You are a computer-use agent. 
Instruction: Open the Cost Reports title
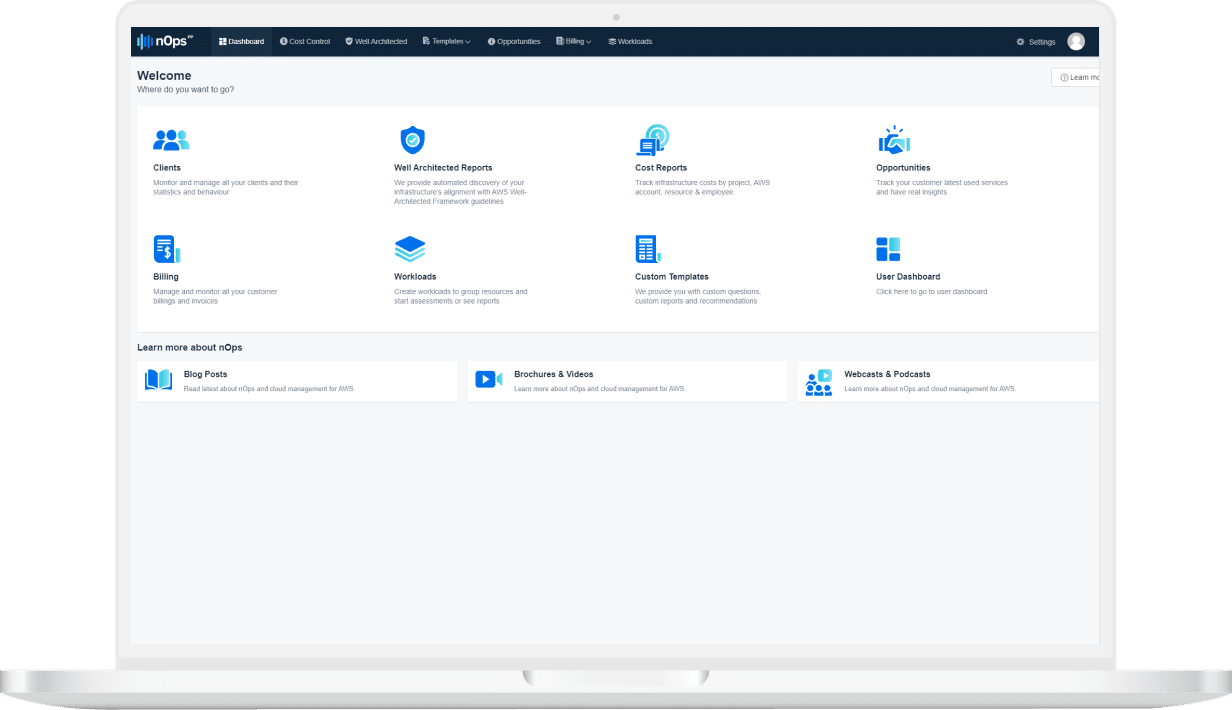coord(661,168)
